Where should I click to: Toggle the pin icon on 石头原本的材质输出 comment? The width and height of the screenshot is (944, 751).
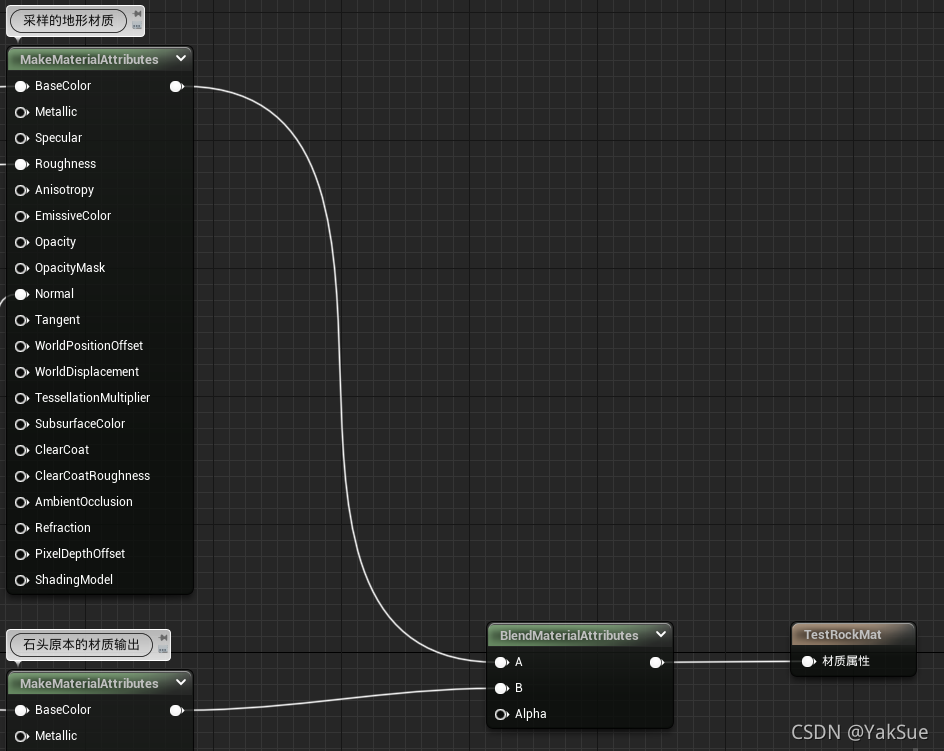[x=163, y=638]
